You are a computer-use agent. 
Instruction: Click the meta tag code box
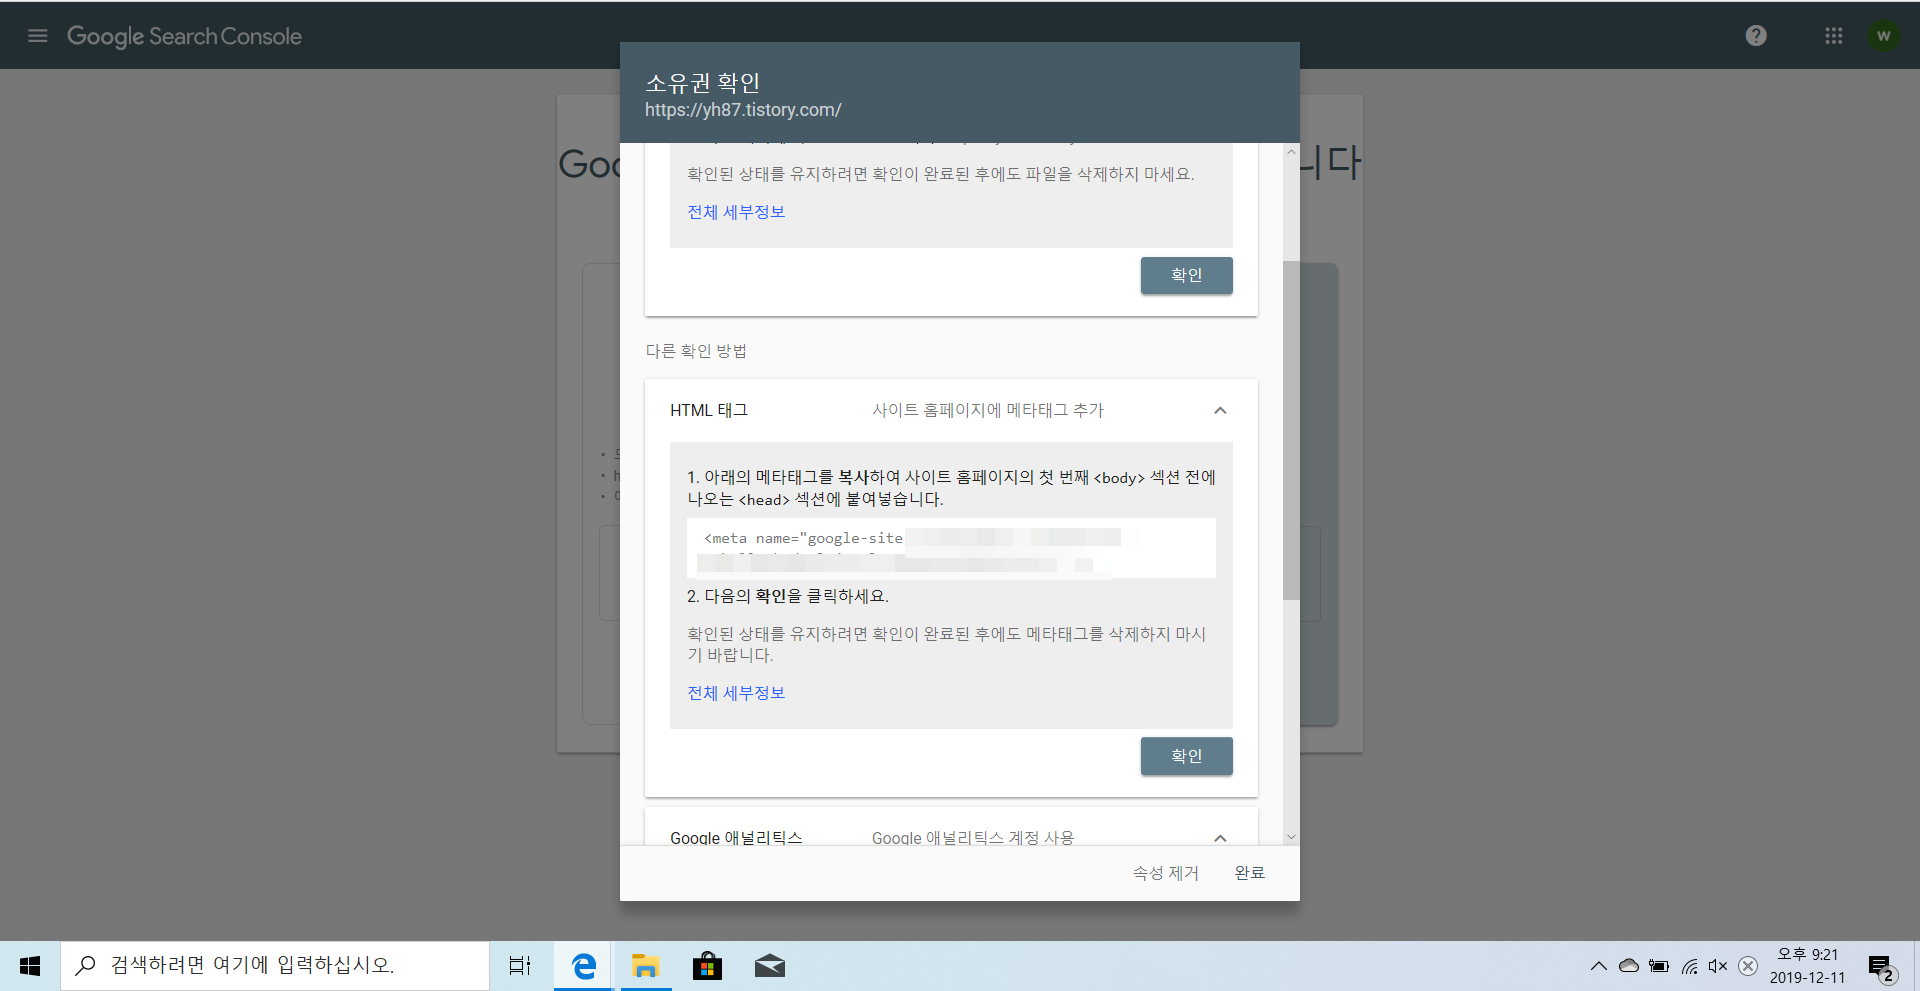click(x=951, y=547)
